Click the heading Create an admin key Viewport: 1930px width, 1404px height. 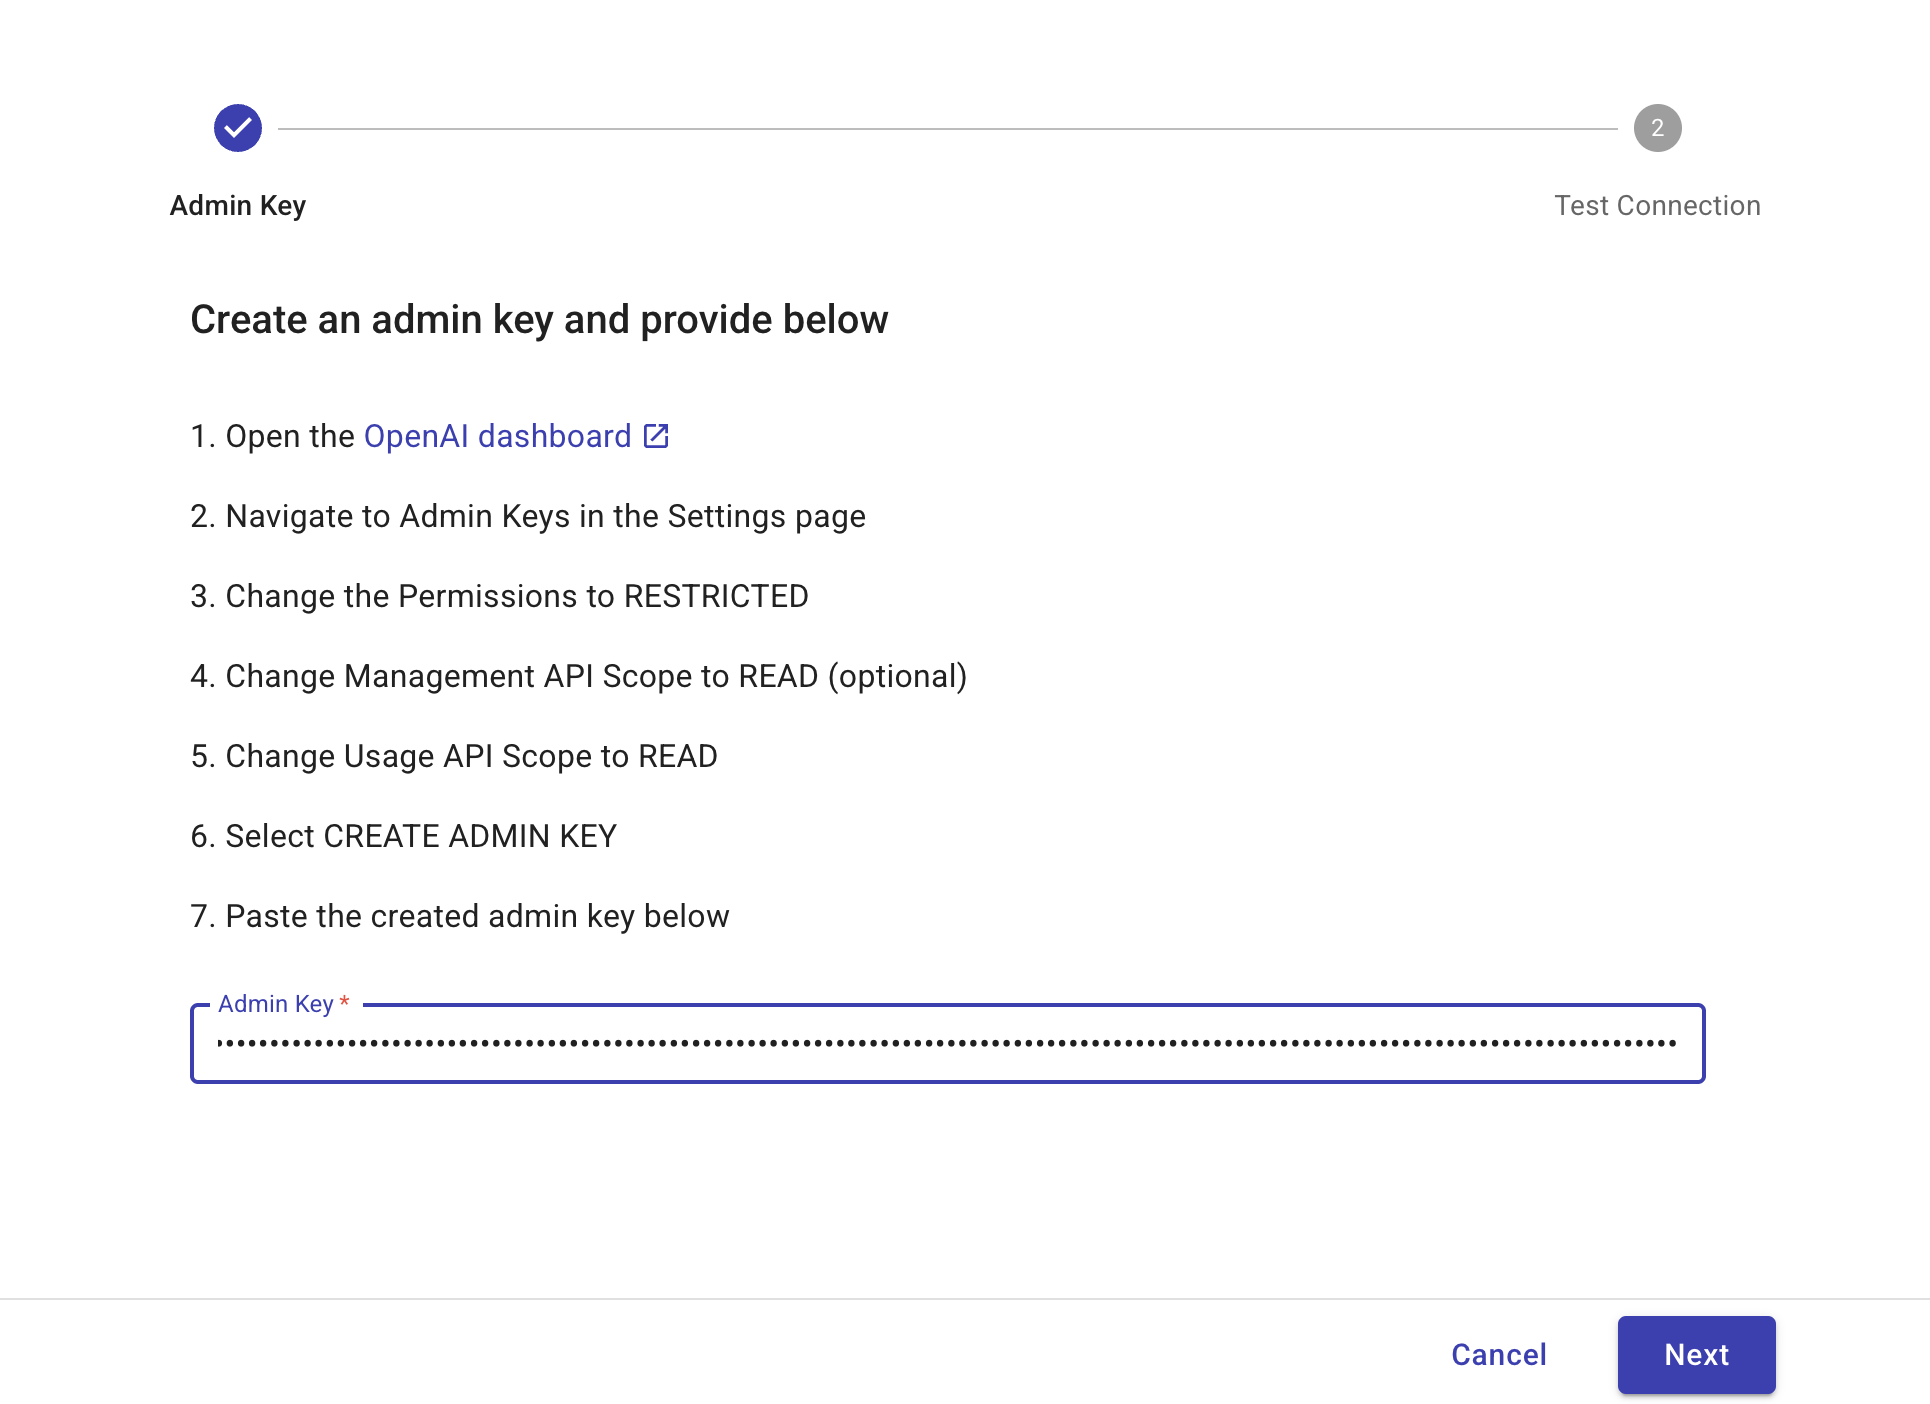[x=539, y=319]
